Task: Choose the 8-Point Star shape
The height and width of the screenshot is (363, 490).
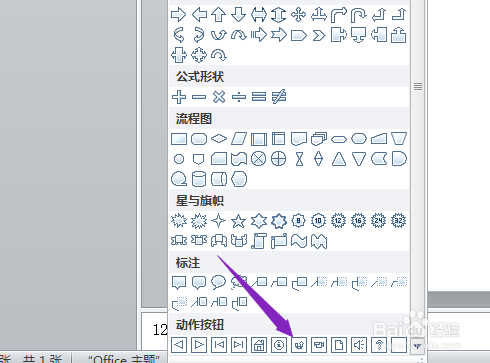Action: [299, 221]
